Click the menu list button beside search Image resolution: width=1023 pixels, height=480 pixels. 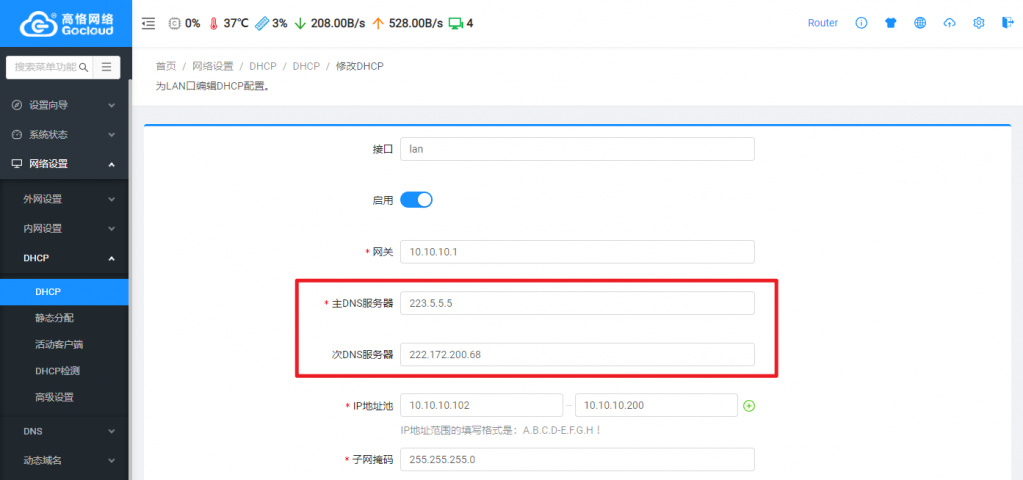107,67
